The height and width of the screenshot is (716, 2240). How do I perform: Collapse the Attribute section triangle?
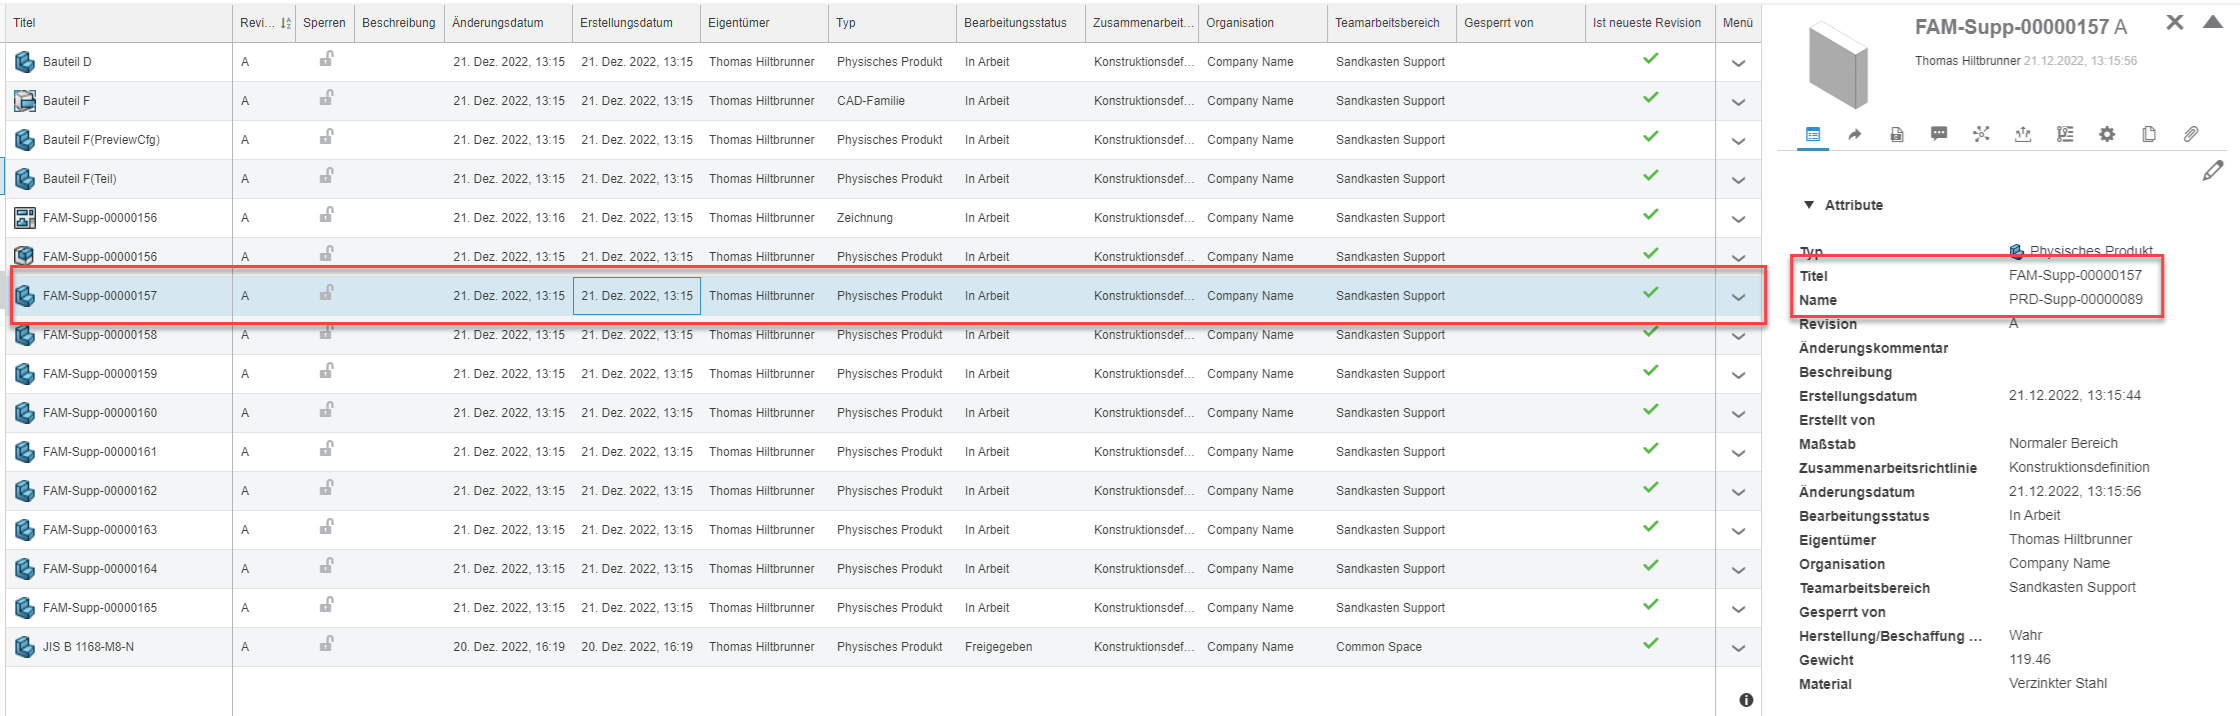pyautogui.click(x=1808, y=205)
